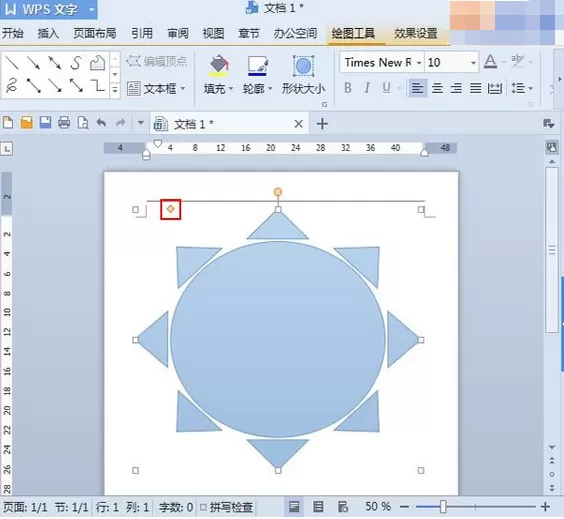Open print preview

(83, 123)
